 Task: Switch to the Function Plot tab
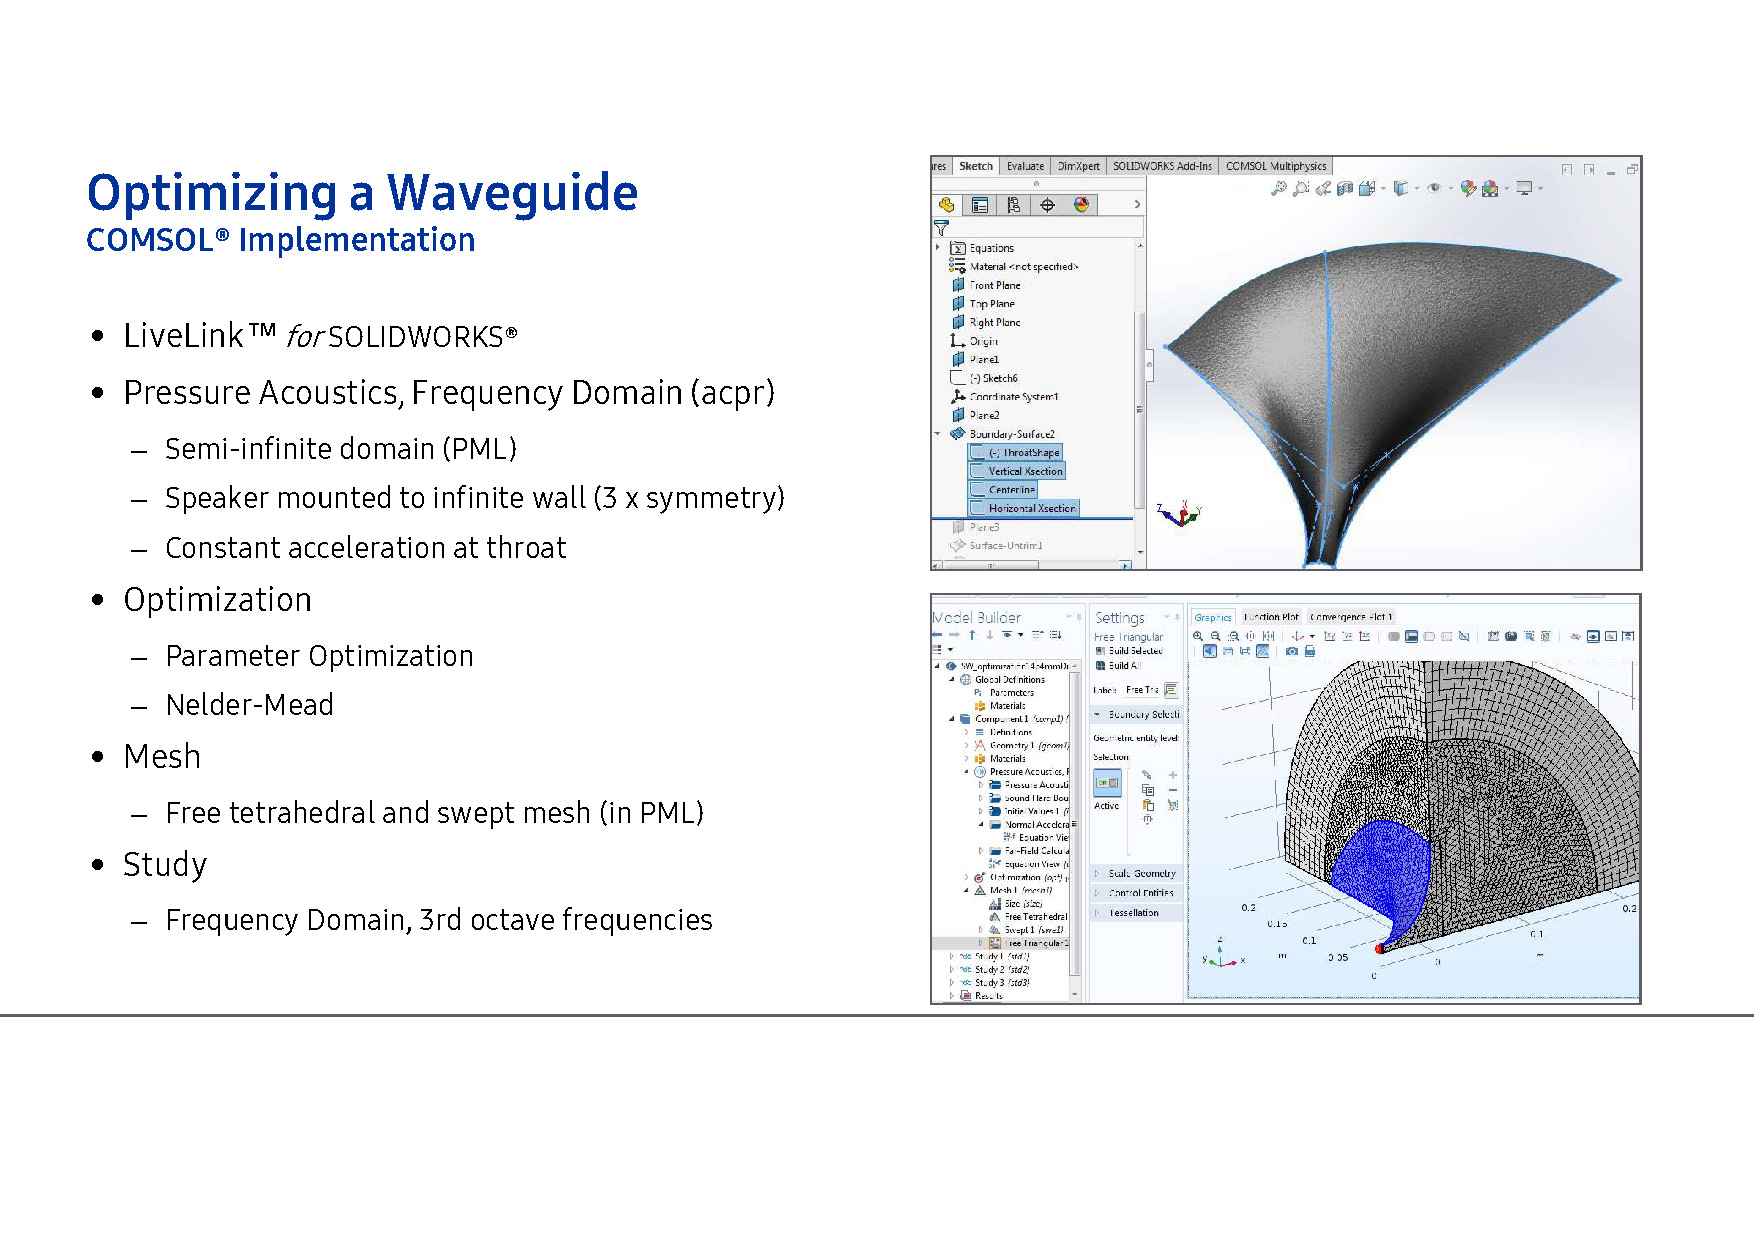pos(1271,617)
